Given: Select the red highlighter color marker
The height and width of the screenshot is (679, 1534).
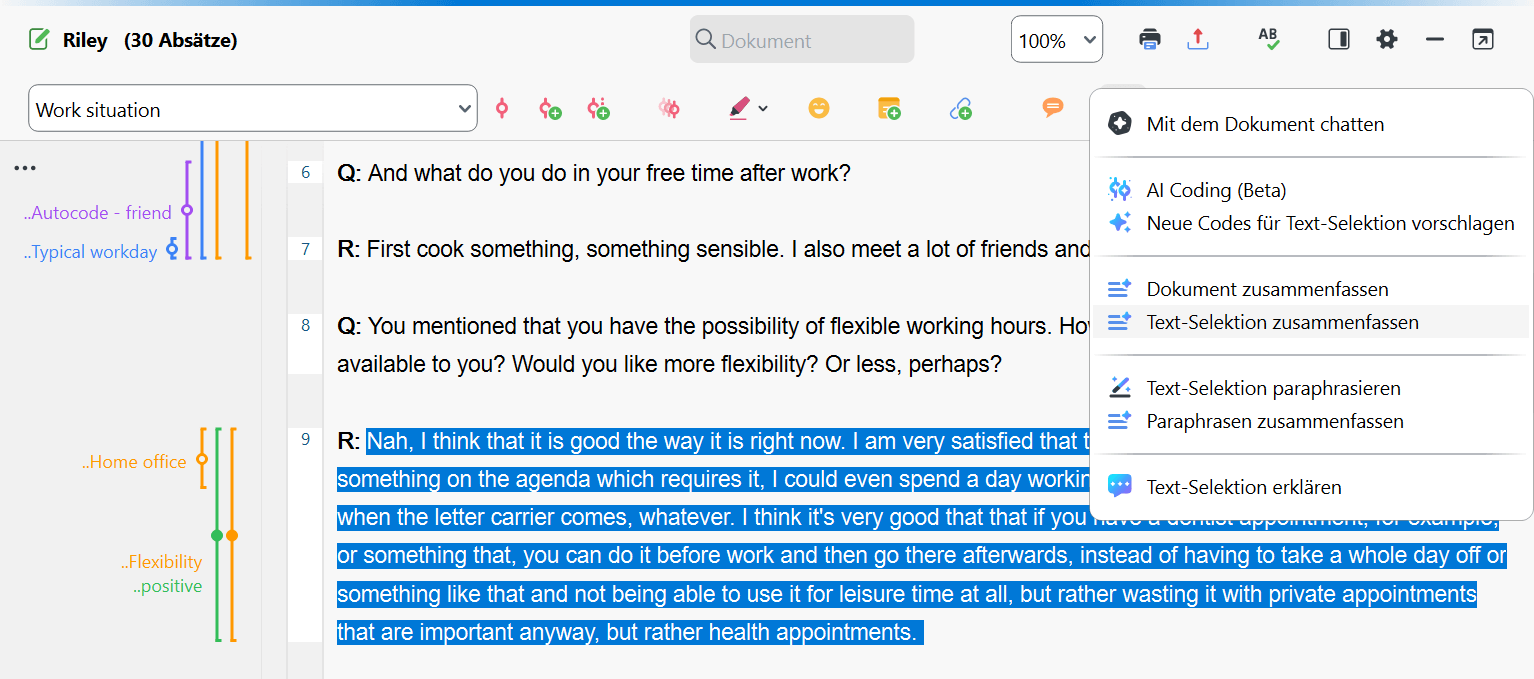Looking at the screenshot, I should pos(739,109).
